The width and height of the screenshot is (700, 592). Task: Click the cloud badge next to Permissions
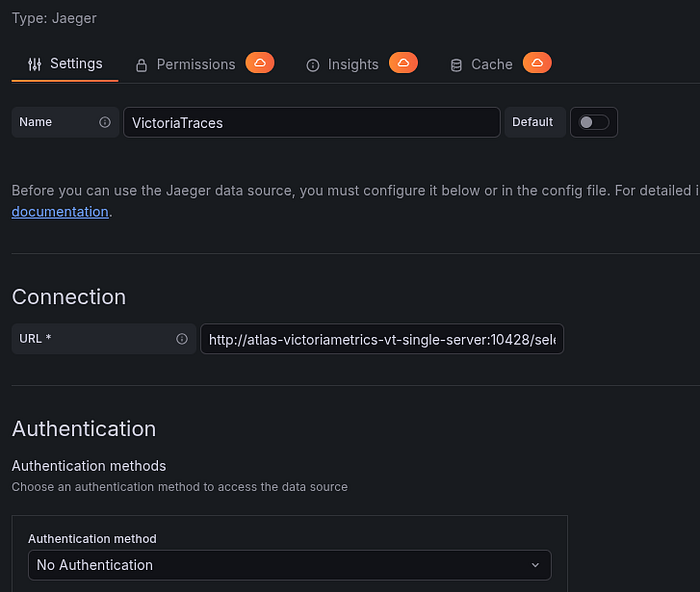(x=260, y=63)
